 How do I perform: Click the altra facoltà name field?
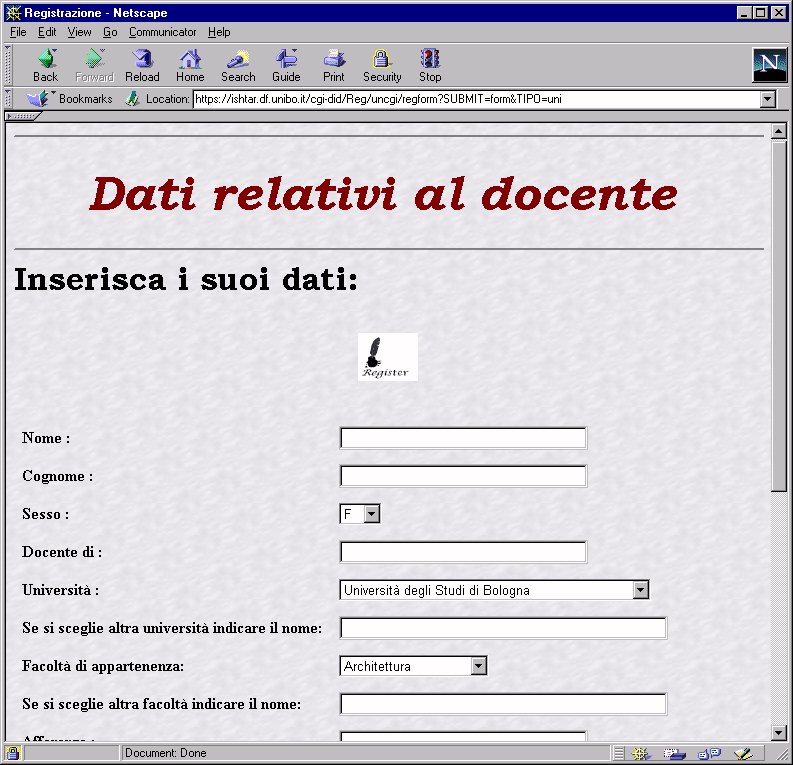click(504, 704)
